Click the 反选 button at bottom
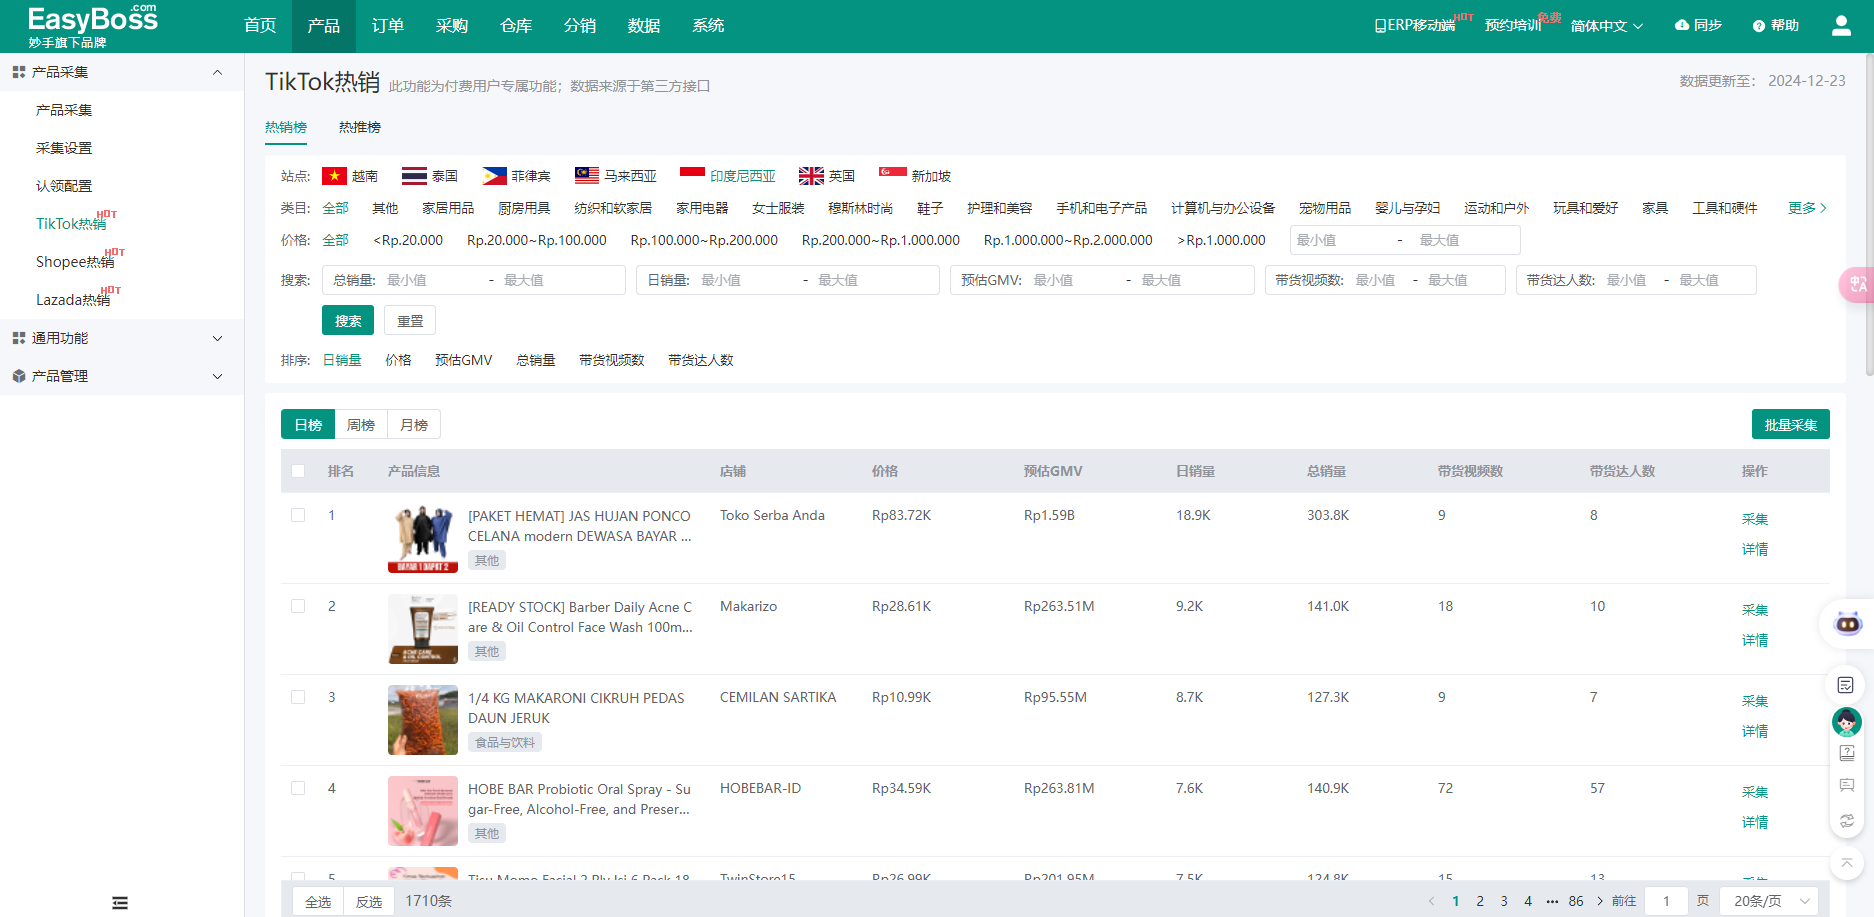 click(x=369, y=901)
